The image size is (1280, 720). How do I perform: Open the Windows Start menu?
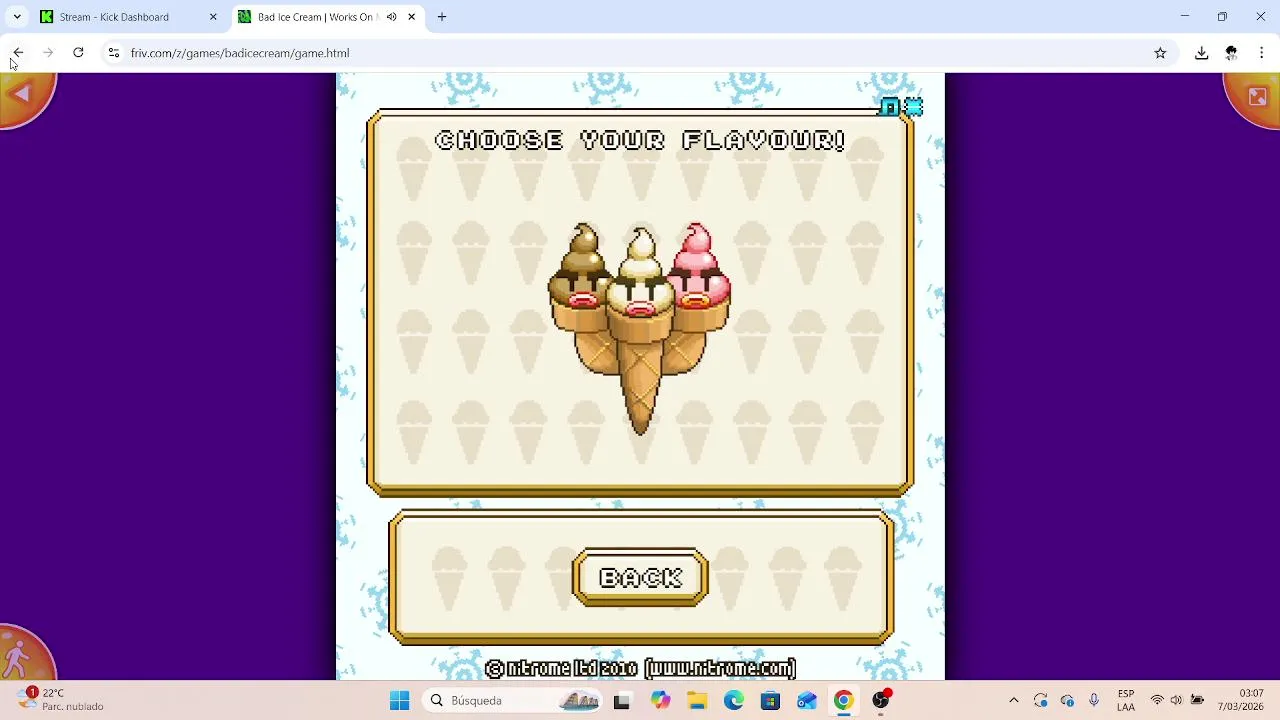coord(399,701)
